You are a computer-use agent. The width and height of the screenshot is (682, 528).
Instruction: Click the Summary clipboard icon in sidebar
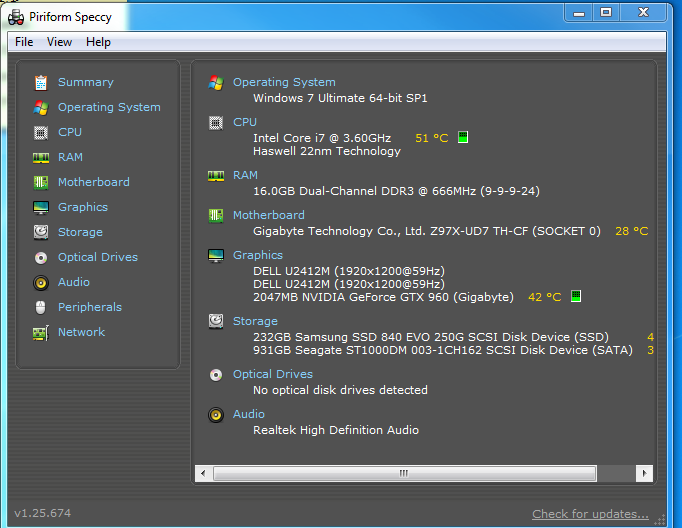coord(41,83)
